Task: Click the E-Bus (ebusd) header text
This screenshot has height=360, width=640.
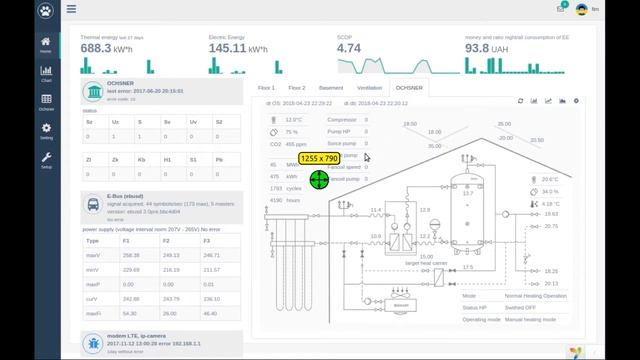Action: [125, 196]
